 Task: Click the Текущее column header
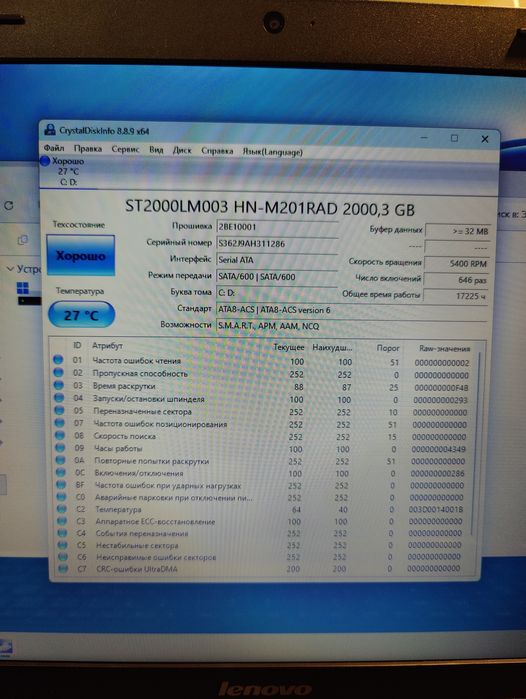tap(288, 347)
